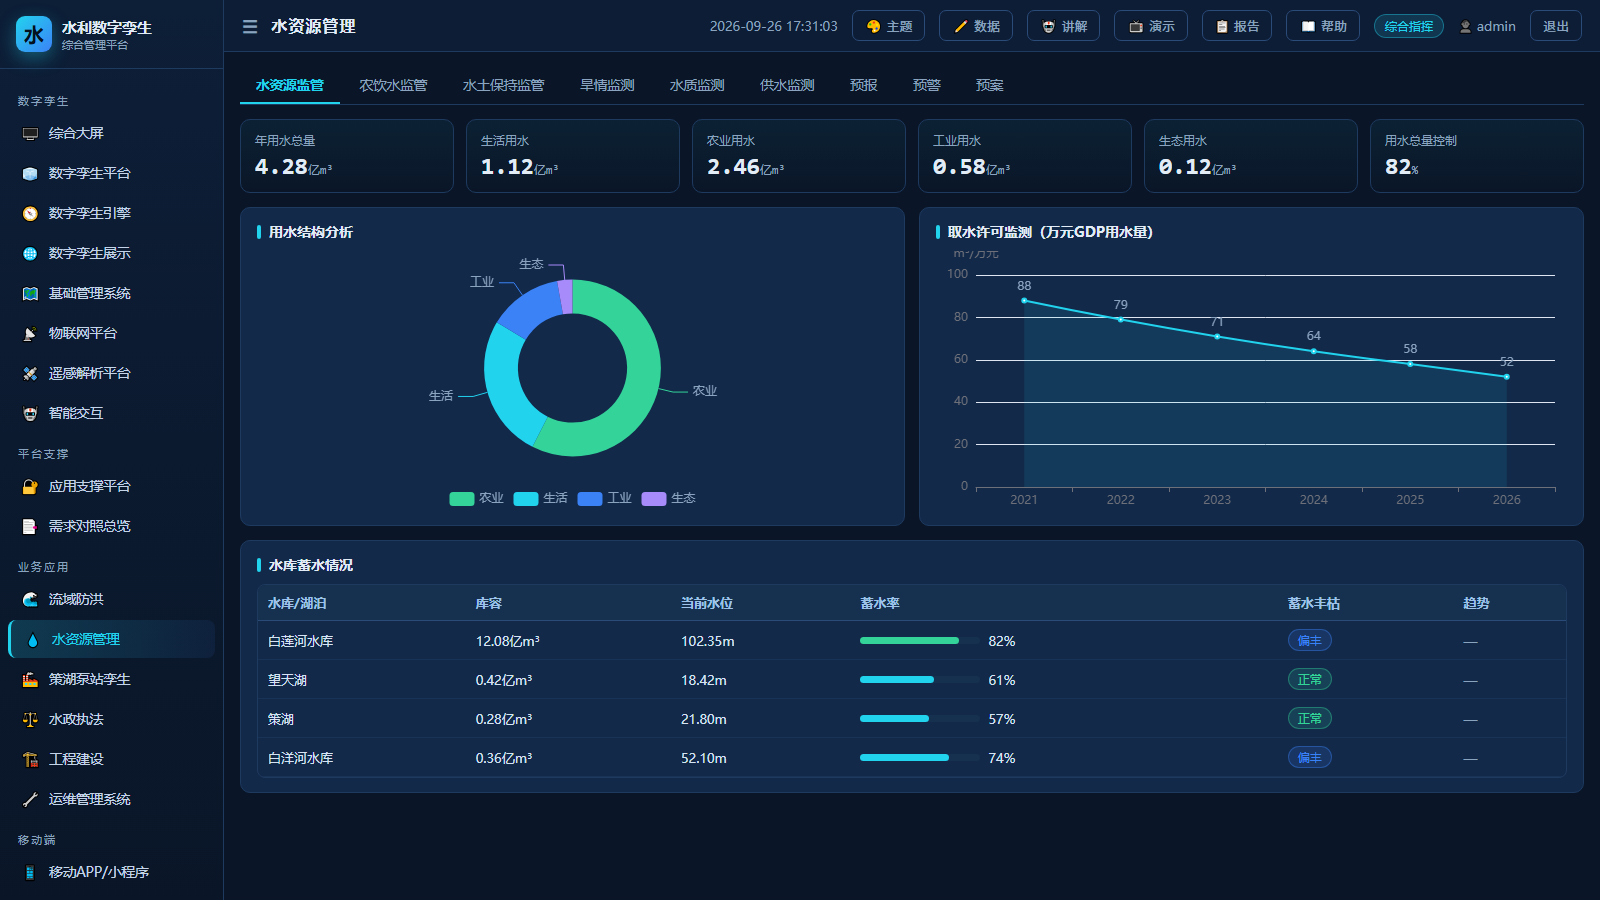
Task: Click 白莲河水库 storage rate progress bar
Action: click(919, 641)
